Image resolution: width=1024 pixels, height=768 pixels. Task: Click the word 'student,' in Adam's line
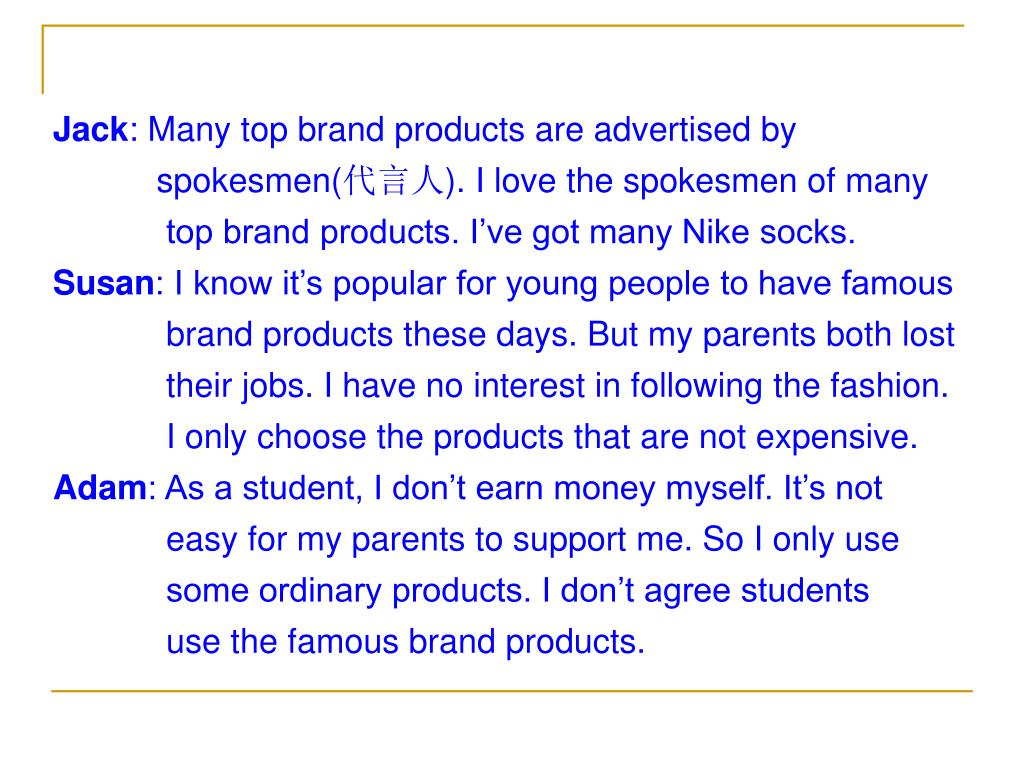tap(302, 488)
